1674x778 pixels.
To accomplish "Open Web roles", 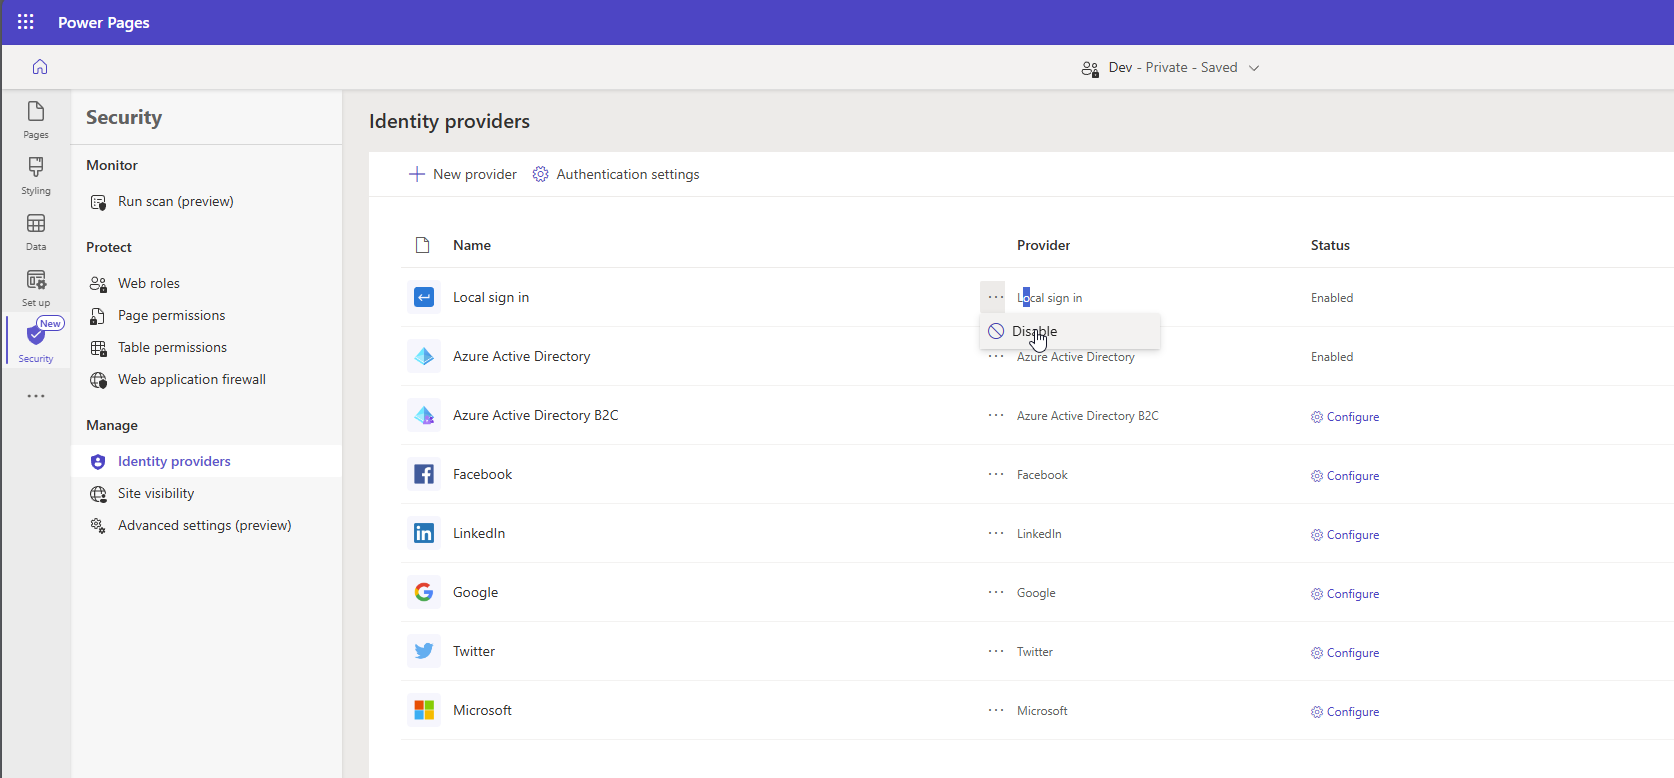I will pos(149,283).
